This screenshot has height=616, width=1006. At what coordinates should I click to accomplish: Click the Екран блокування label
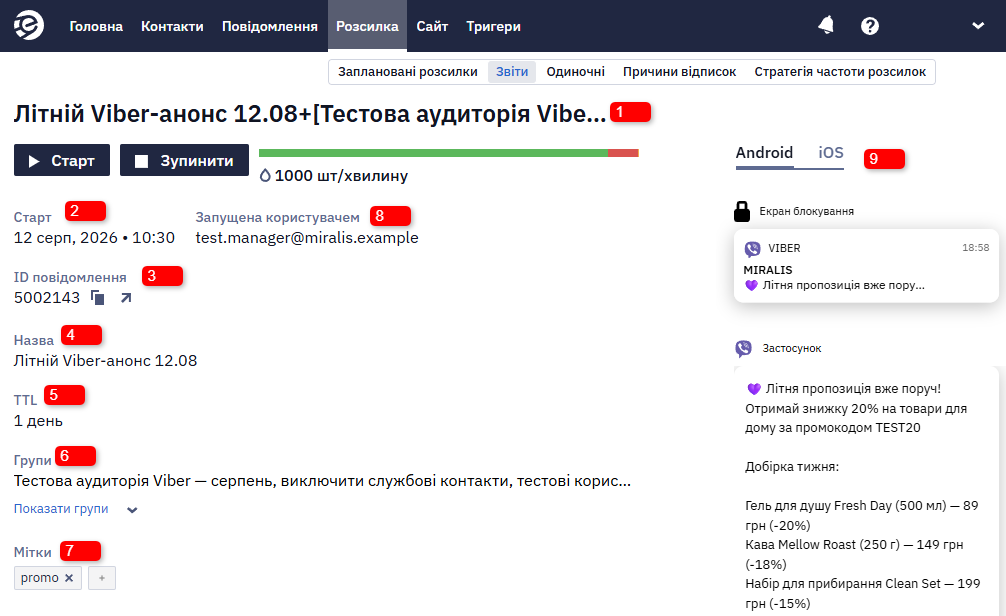coord(806,211)
